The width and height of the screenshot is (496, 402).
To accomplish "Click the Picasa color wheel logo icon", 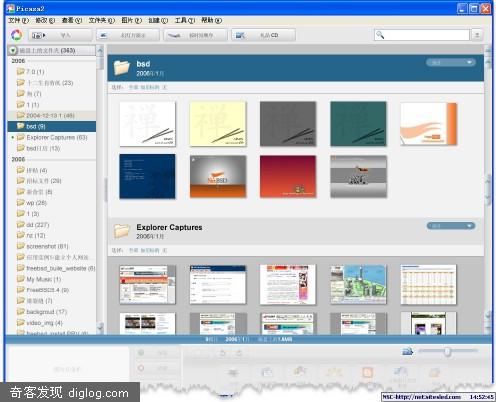I will tap(16, 35).
